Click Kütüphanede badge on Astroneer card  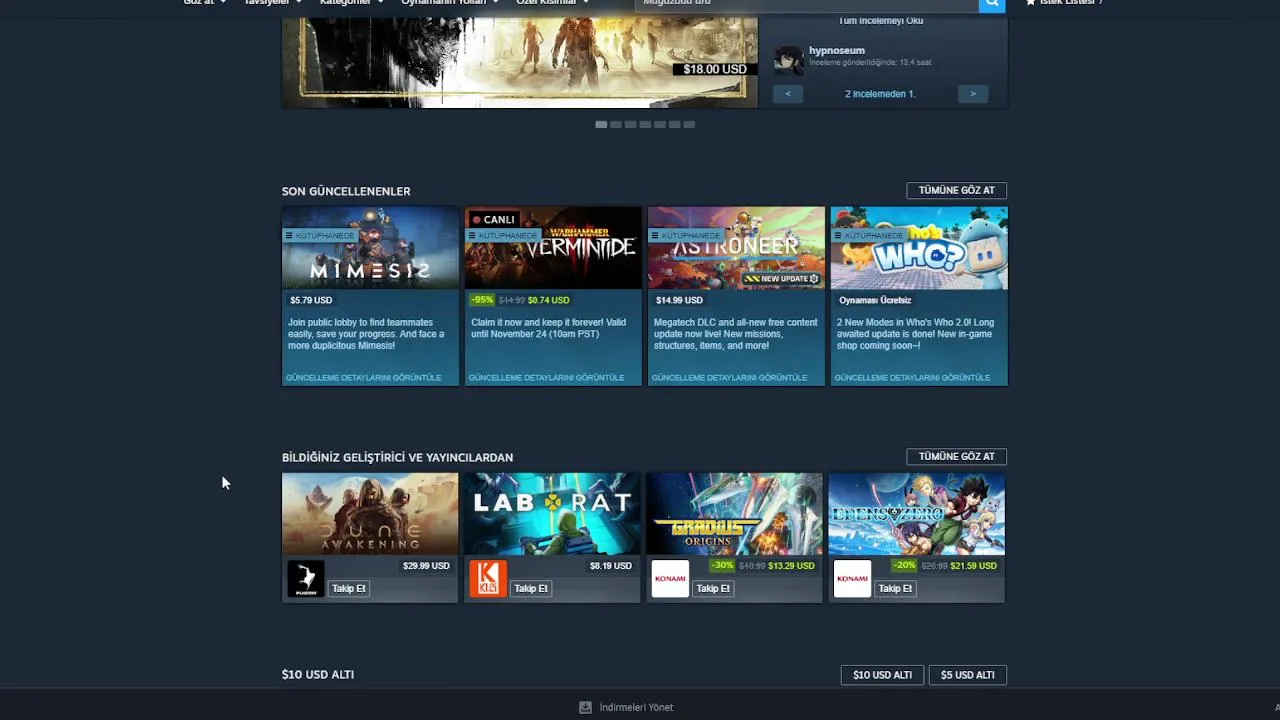coord(686,236)
